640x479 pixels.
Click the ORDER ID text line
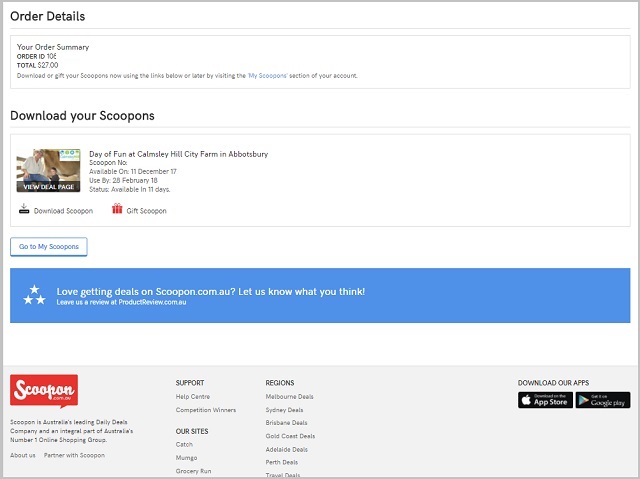(36, 56)
